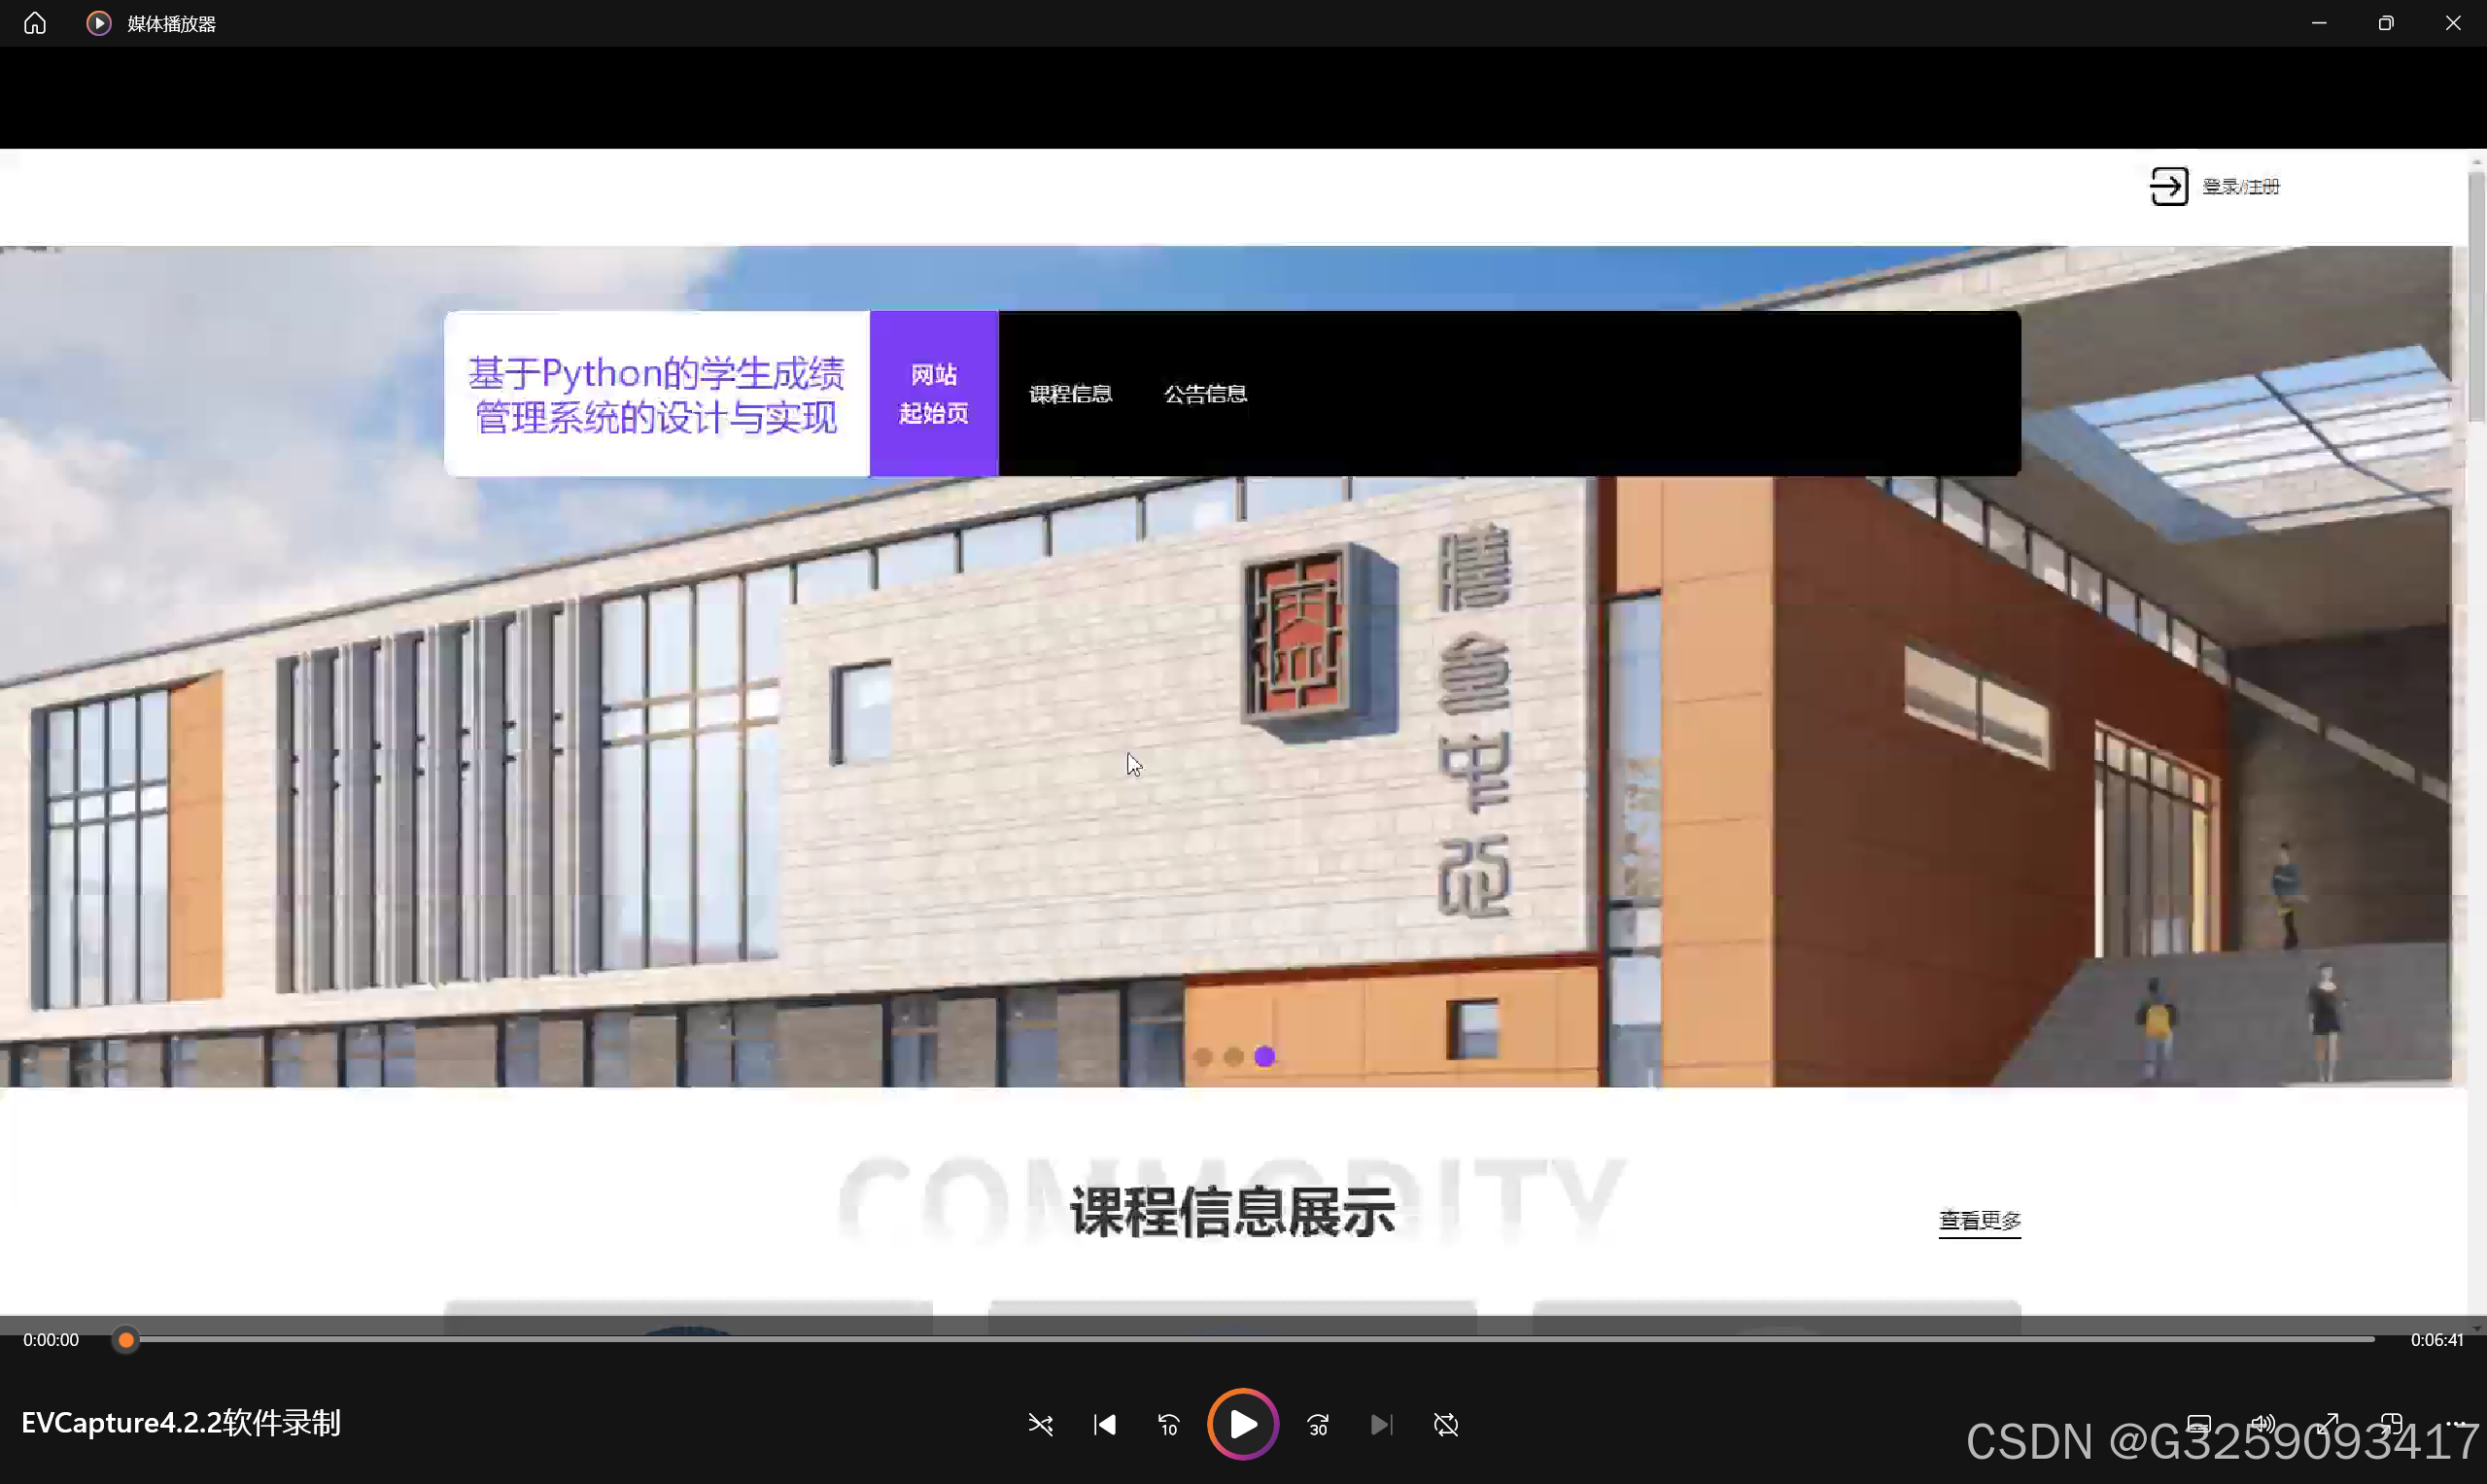The height and width of the screenshot is (1484, 2487).
Task: Select the middle carousel indicator dot
Action: [1234, 1056]
